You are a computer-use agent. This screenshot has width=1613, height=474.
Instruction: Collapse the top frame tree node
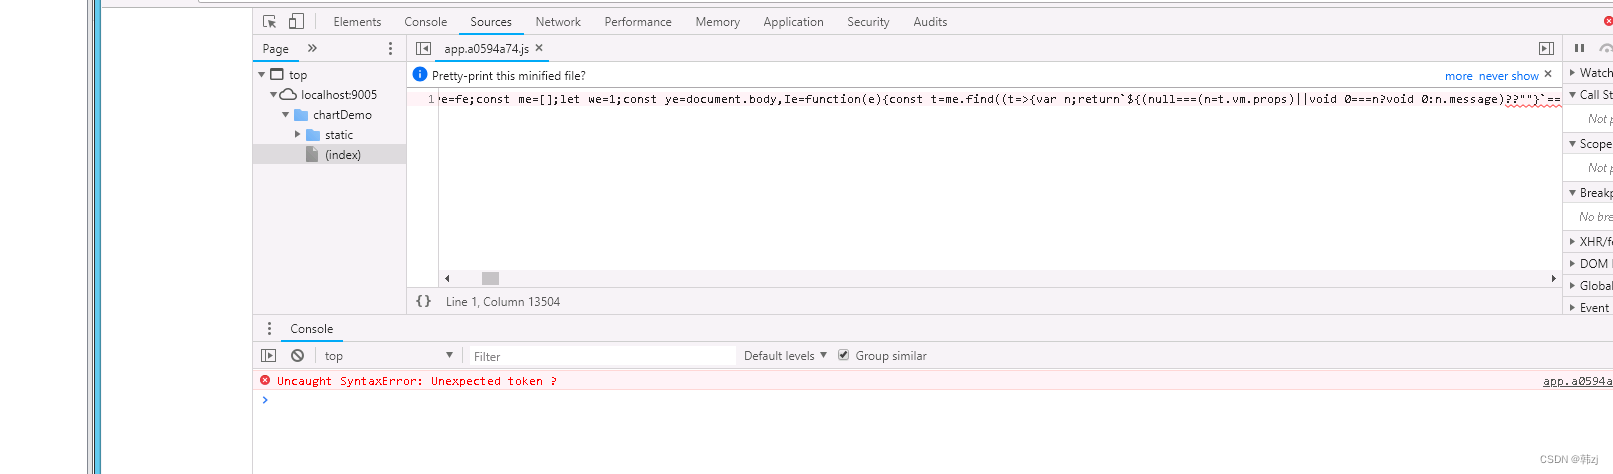coord(262,74)
